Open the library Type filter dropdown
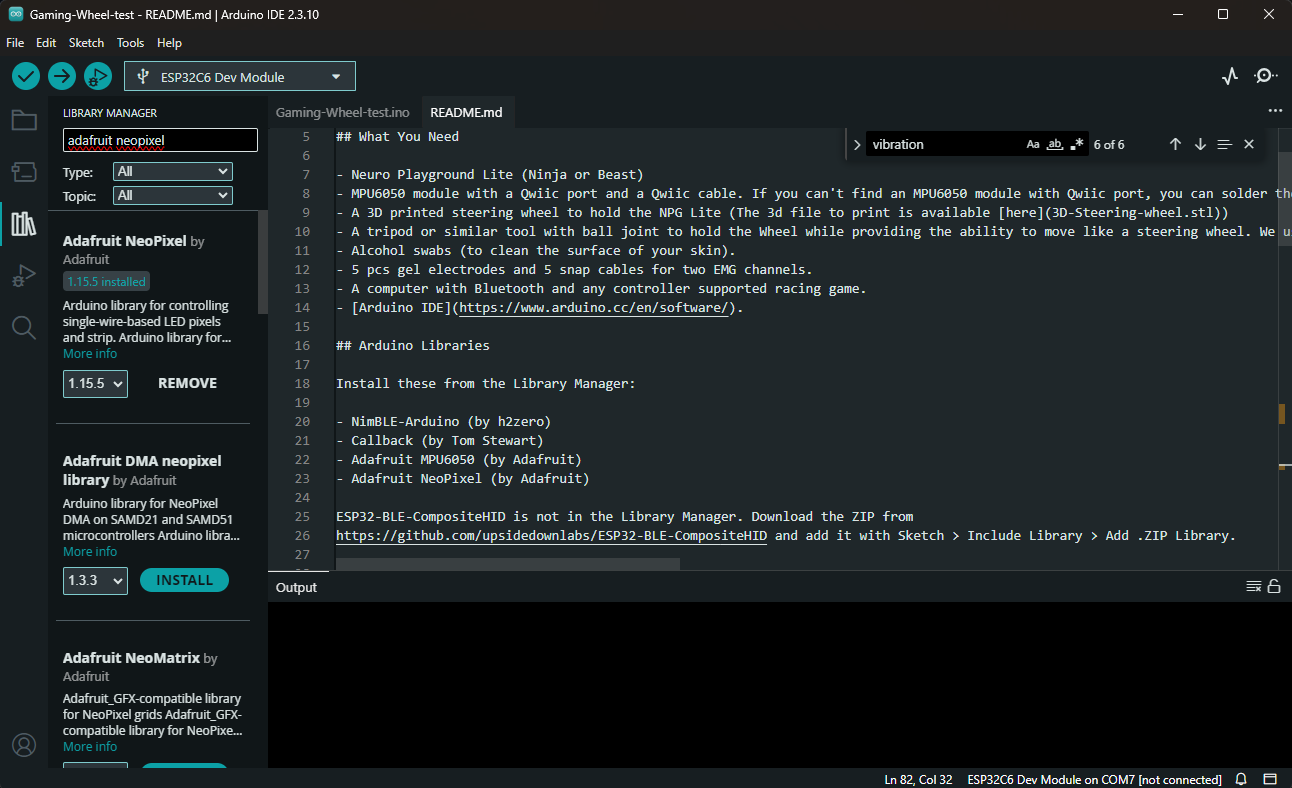Screen dimensions: 1292x788 (x=173, y=171)
